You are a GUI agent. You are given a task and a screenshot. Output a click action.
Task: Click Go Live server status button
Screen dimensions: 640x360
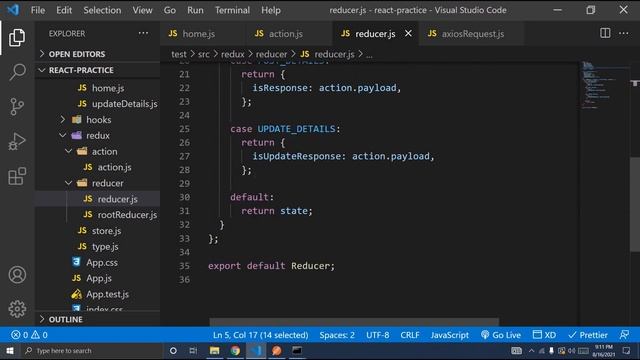click(x=501, y=335)
